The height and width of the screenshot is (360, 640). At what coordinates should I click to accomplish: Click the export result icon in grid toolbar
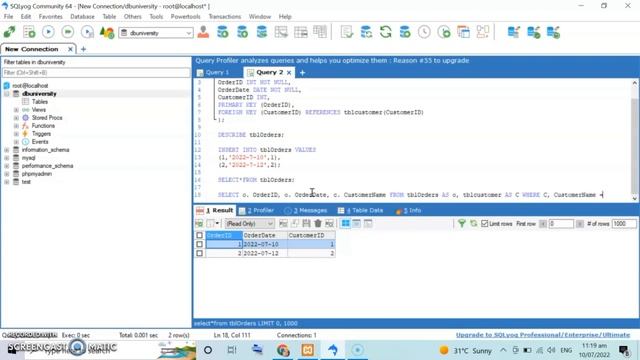point(199,223)
